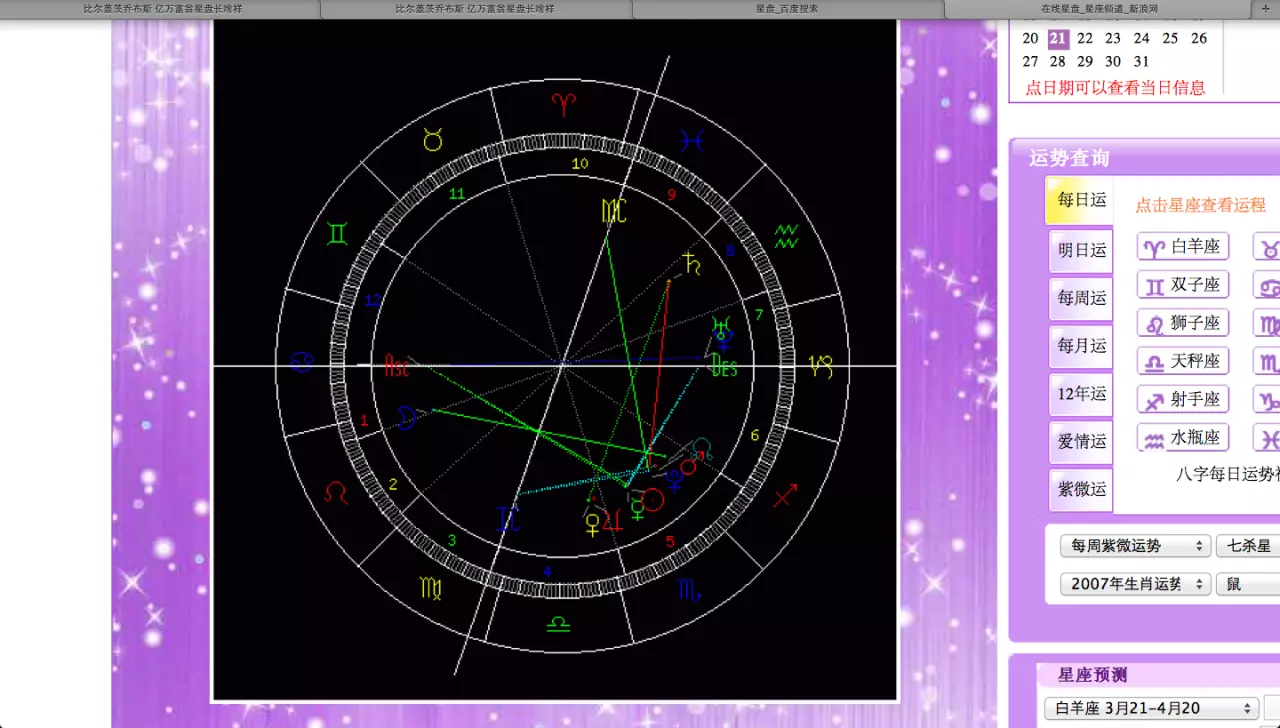Image resolution: width=1280 pixels, height=728 pixels.
Task: Click the Sagittarius glyph on the chart wheel
Action: [785, 494]
